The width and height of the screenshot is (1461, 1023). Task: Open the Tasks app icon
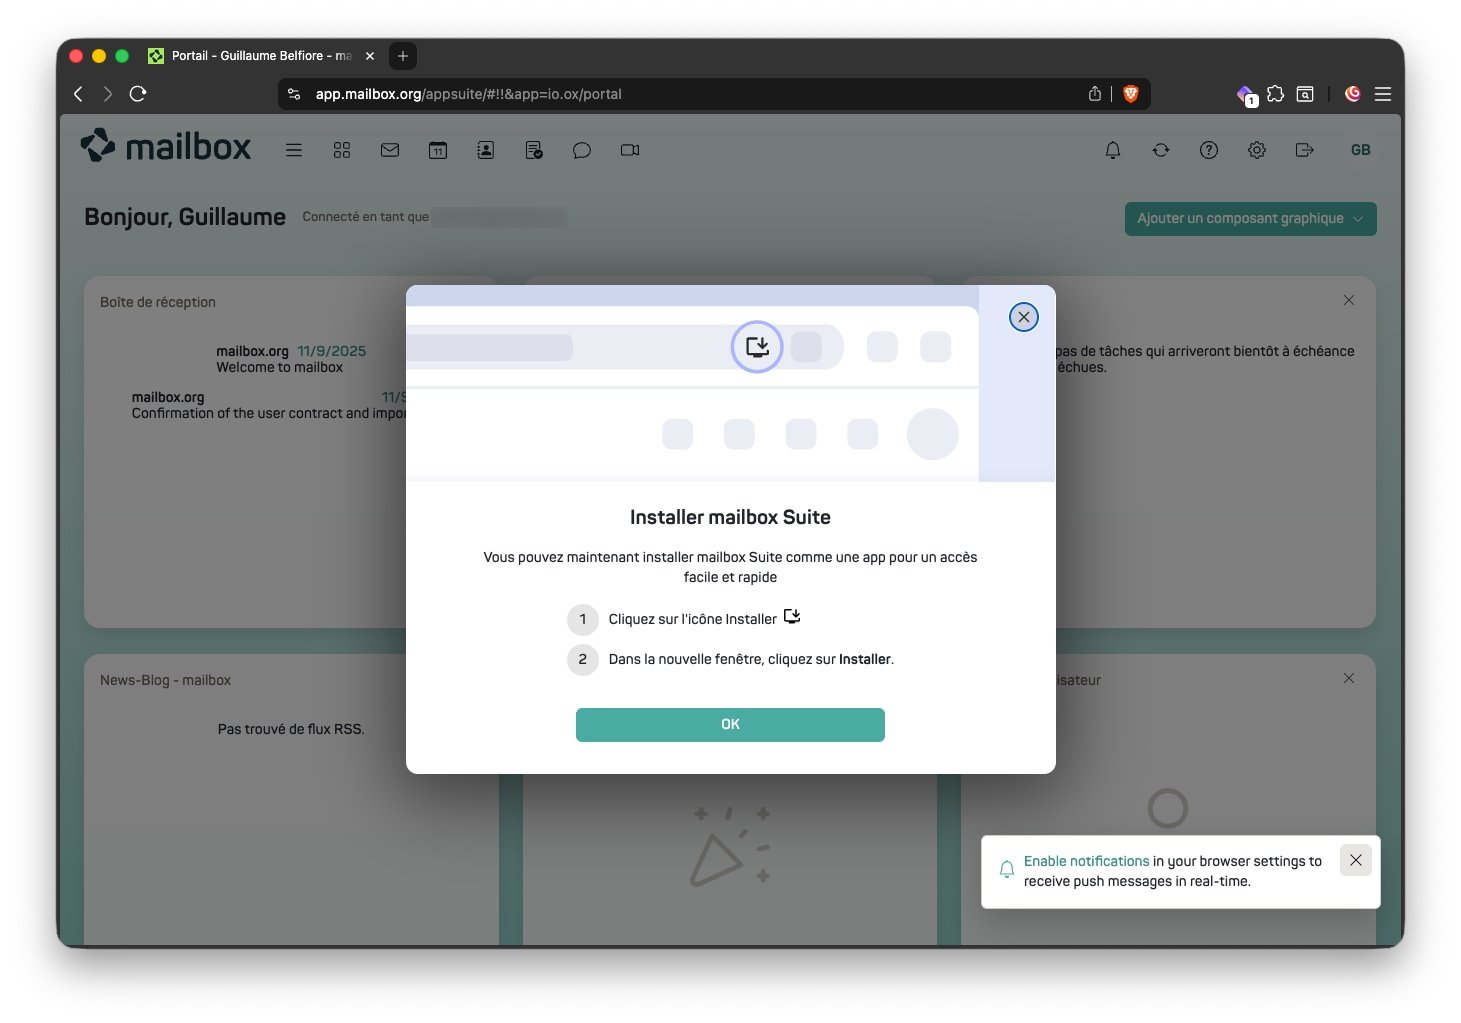pos(534,150)
